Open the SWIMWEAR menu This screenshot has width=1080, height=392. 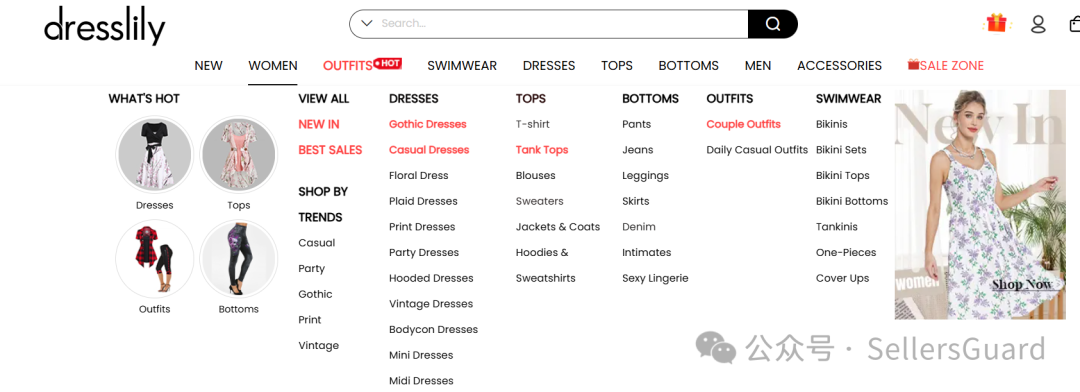point(461,65)
